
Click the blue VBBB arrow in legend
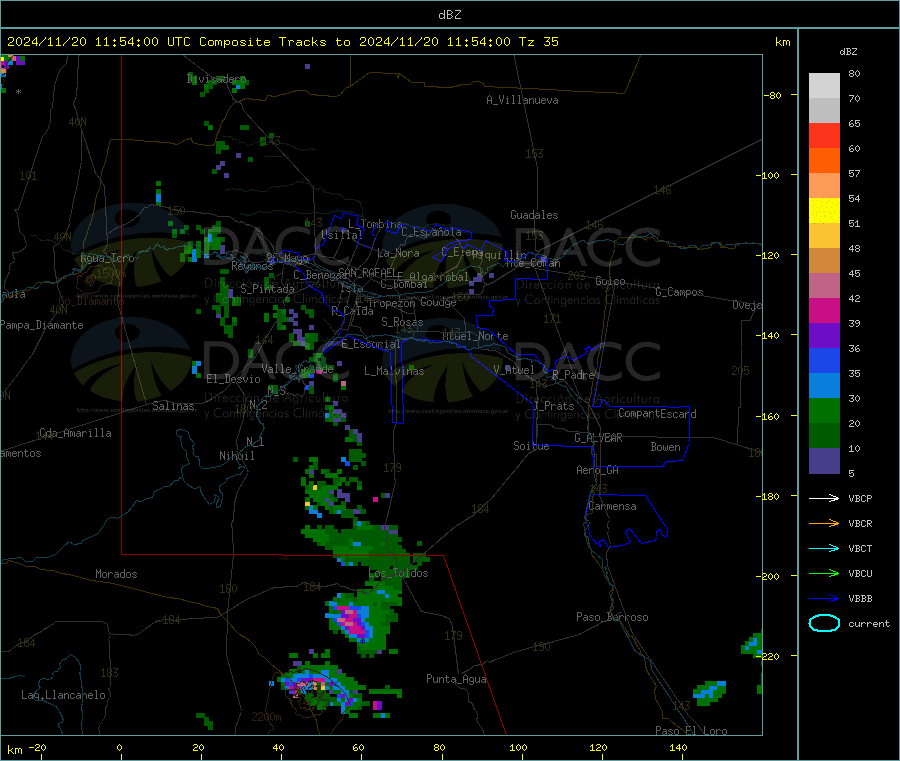tap(824, 598)
